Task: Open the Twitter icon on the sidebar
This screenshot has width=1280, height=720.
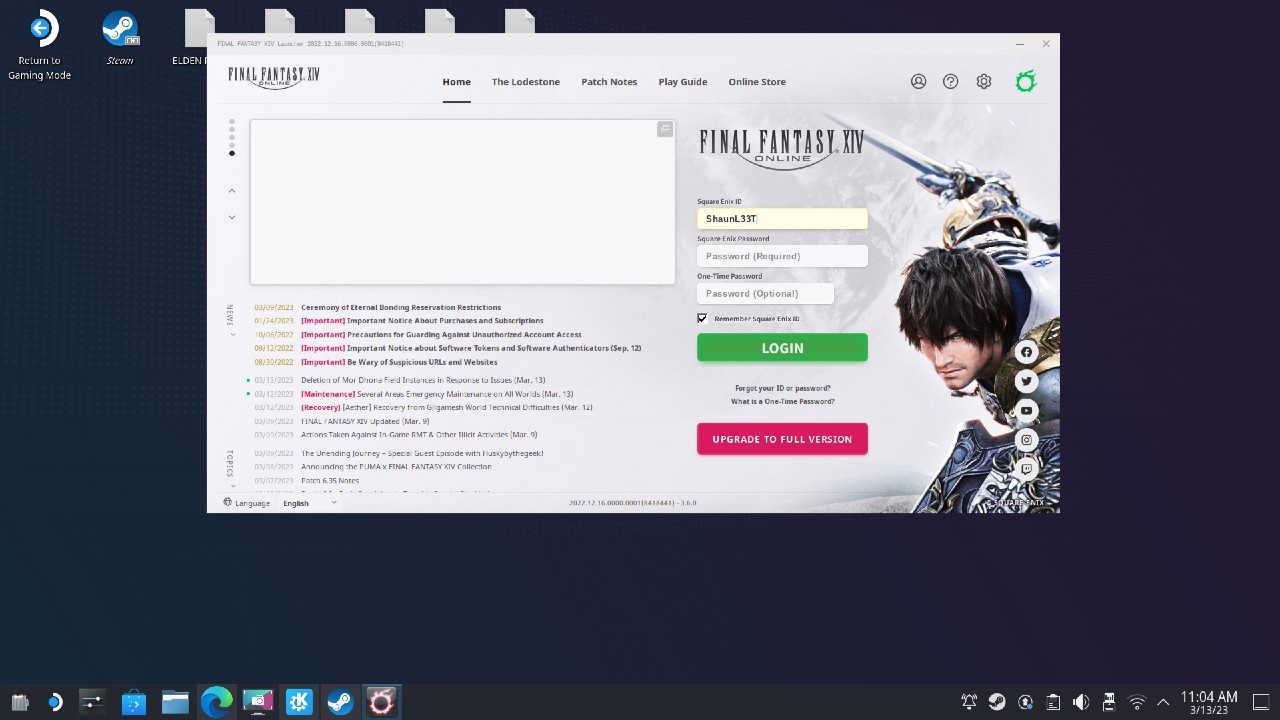Action: click(1026, 381)
